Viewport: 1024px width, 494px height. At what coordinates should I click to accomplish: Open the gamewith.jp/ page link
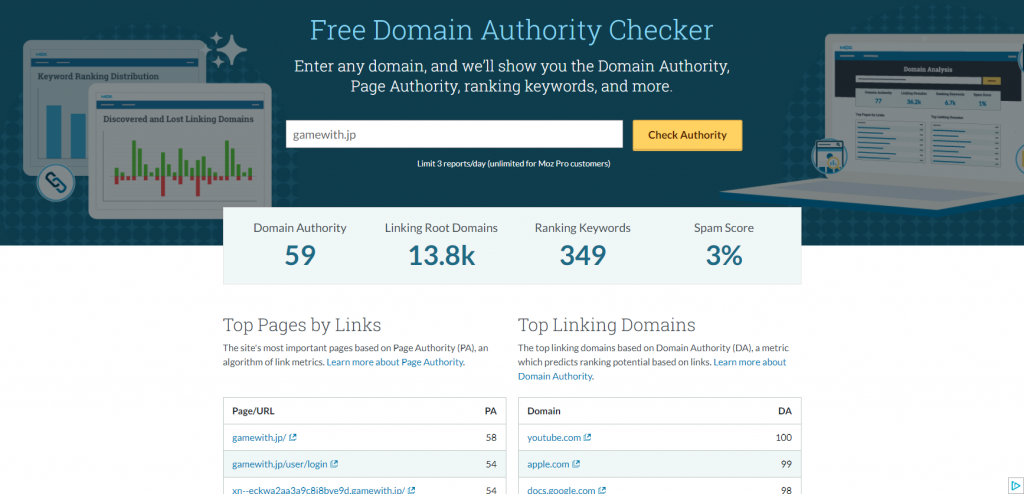click(258, 438)
